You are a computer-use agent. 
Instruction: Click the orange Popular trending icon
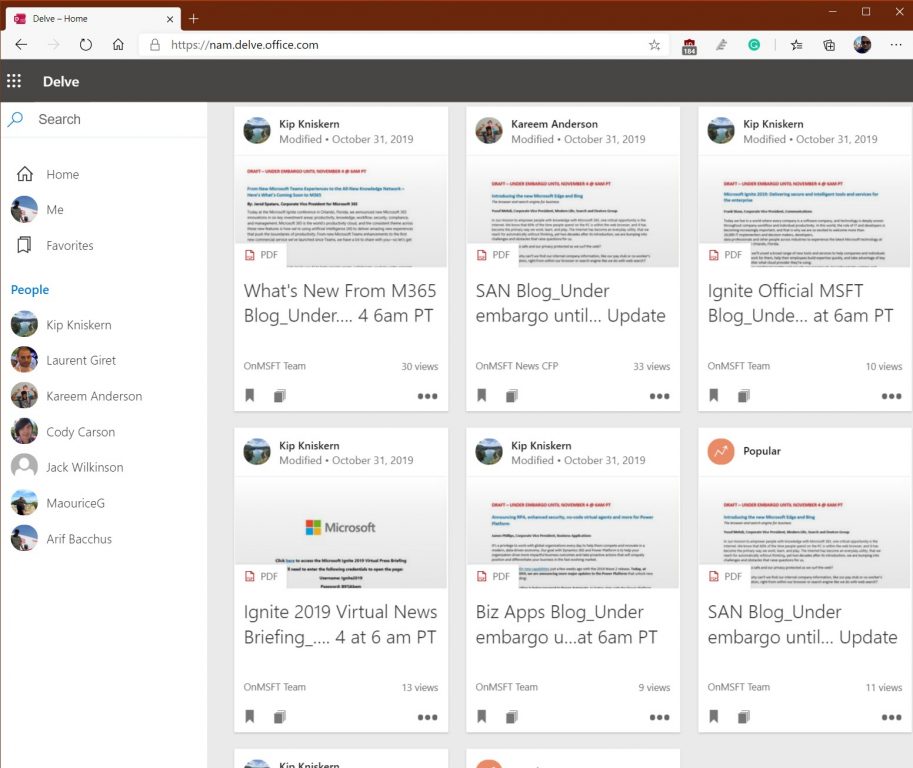(721, 451)
